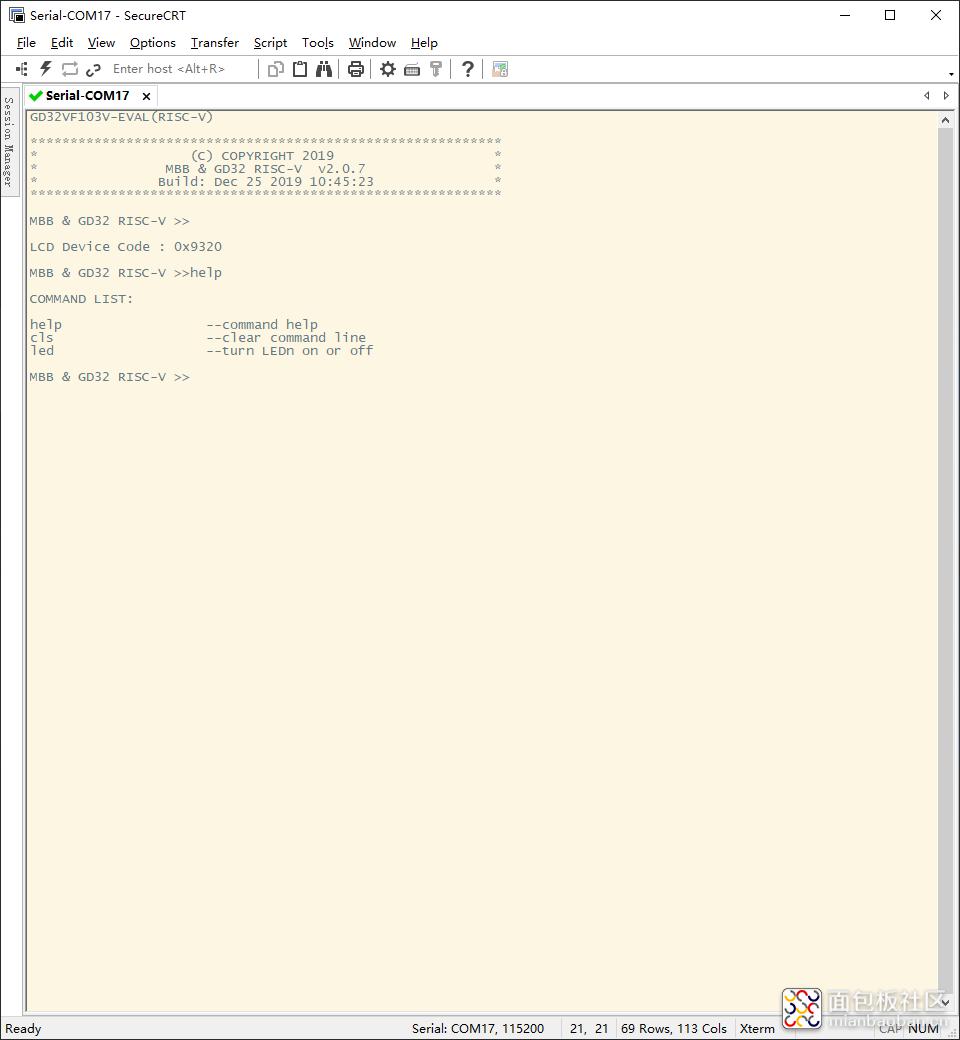Click the '--clear command line' description
This screenshot has width=960, height=1040.
click(286, 338)
